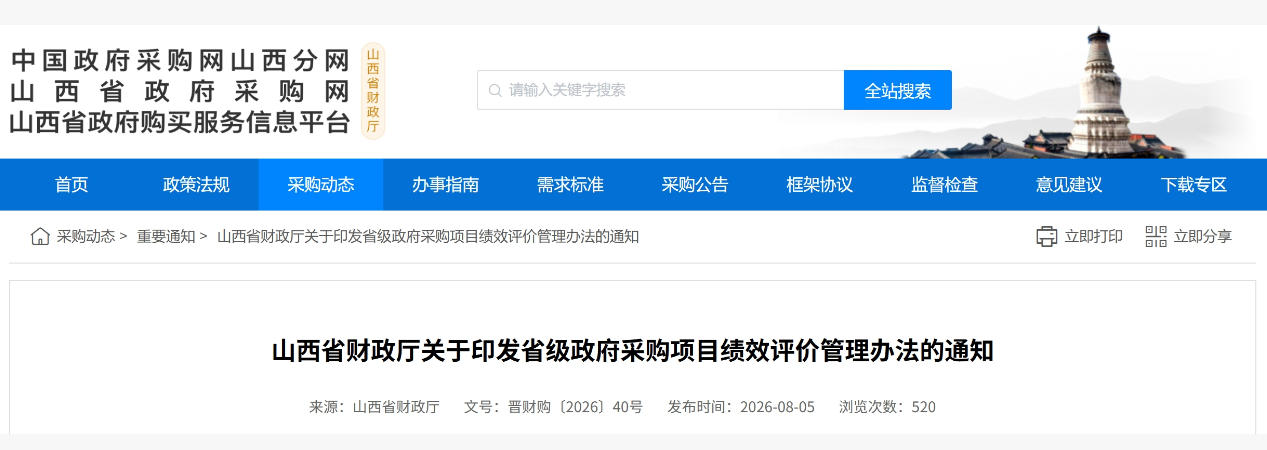The width and height of the screenshot is (1267, 450).
Task: Click 立即分享 link
Action: click(x=1203, y=237)
